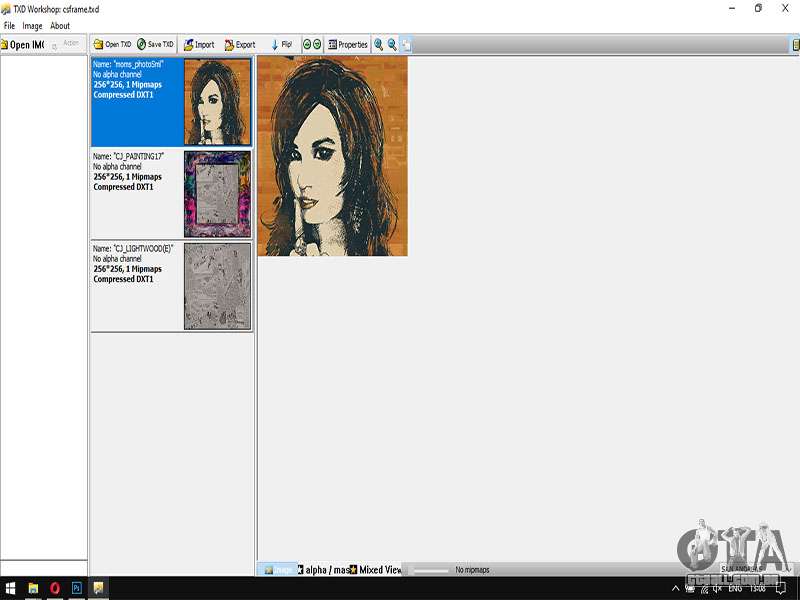Flip the texture with the Flip button
800x600 pixels.
[281, 45]
